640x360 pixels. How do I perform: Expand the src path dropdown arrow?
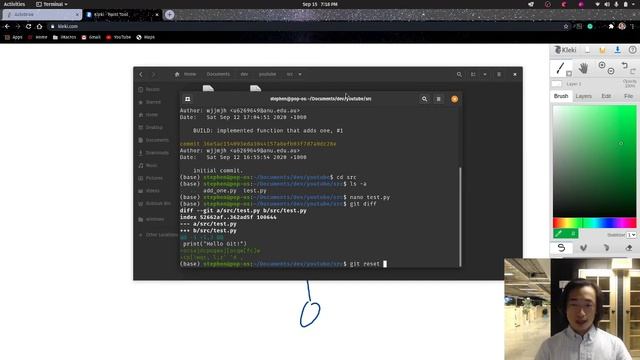coord(300,74)
